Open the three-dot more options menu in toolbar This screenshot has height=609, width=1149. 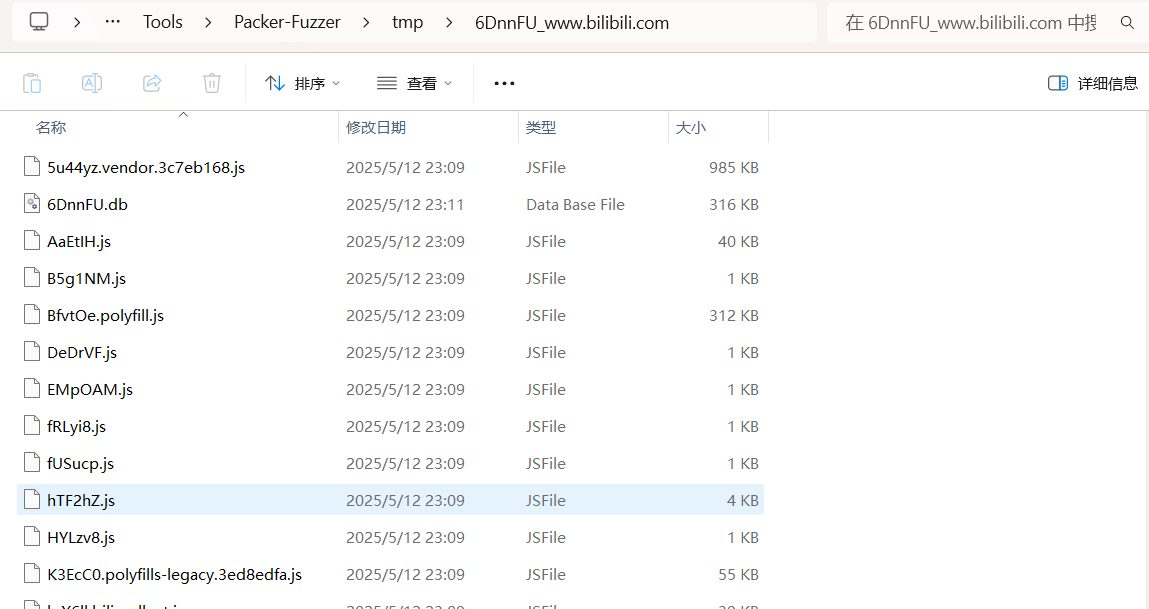pyautogui.click(x=504, y=84)
